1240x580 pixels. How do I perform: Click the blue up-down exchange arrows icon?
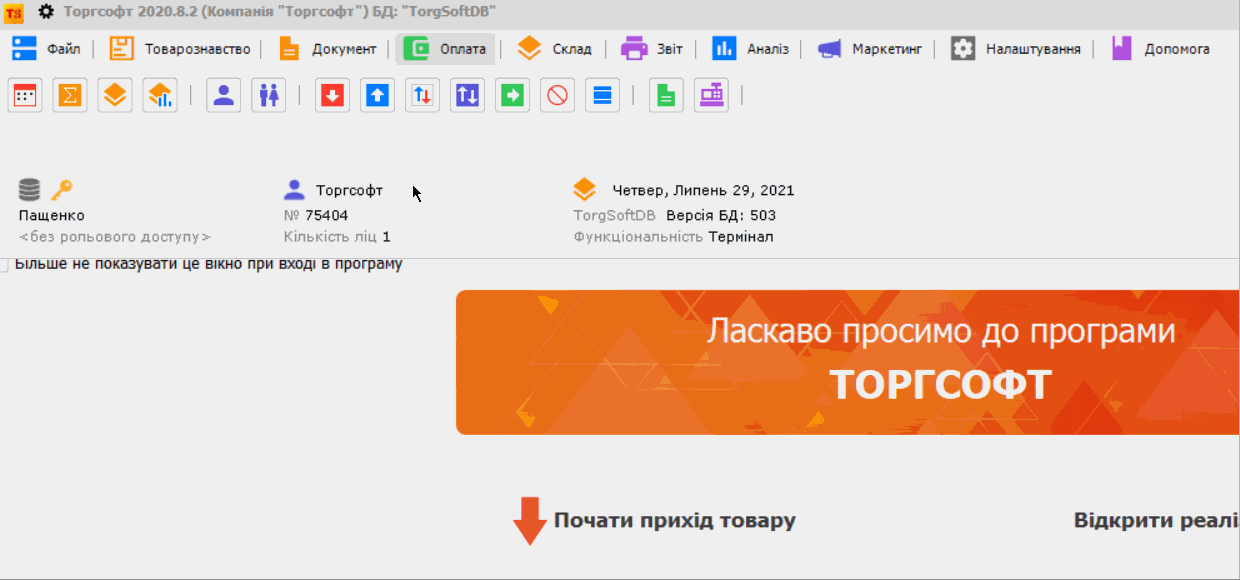click(x=466, y=94)
